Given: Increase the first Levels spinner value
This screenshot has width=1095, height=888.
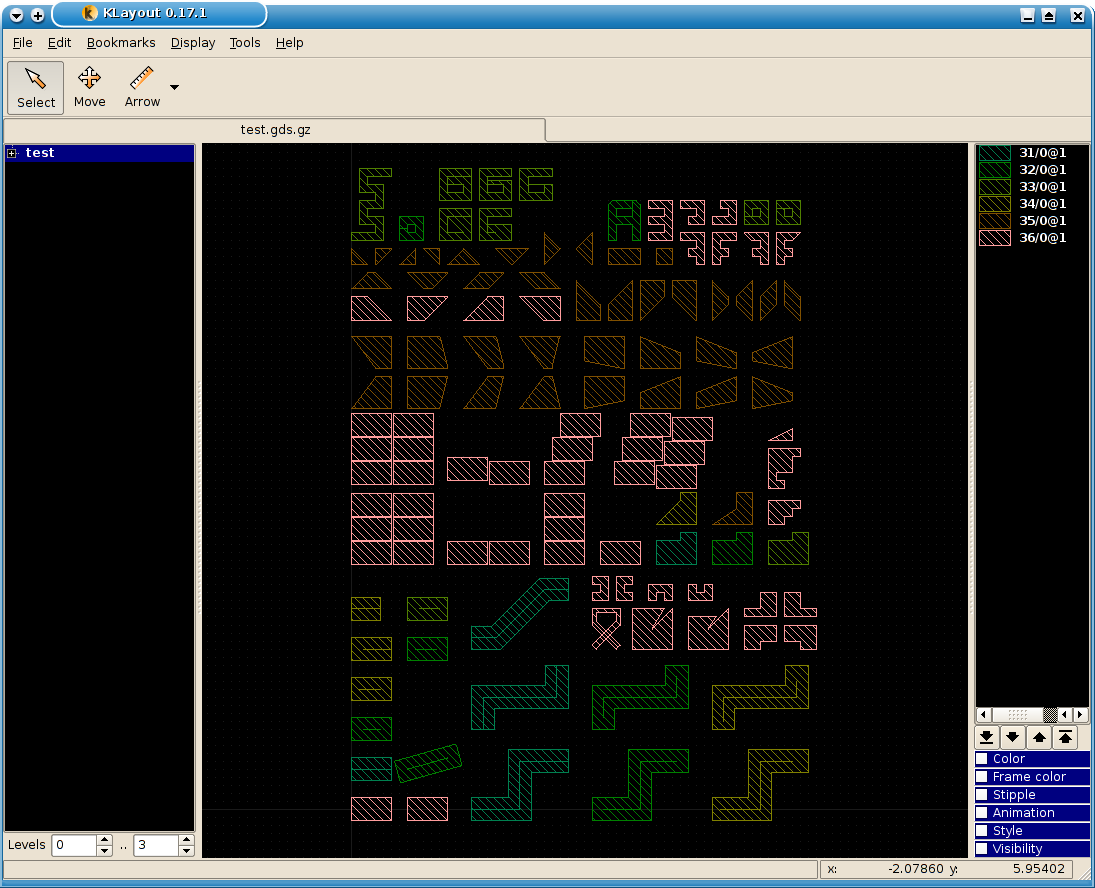Looking at the screenshot, I should coord(104,840).
